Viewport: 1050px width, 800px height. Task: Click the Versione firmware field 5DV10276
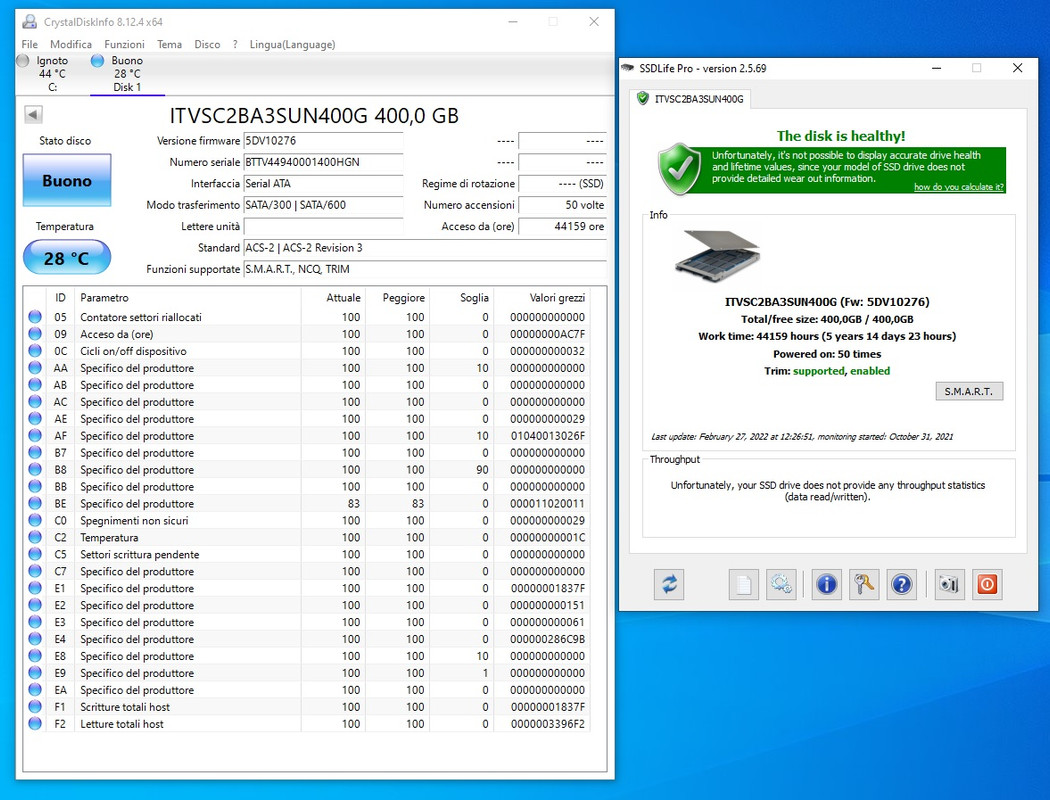(323, 141)
